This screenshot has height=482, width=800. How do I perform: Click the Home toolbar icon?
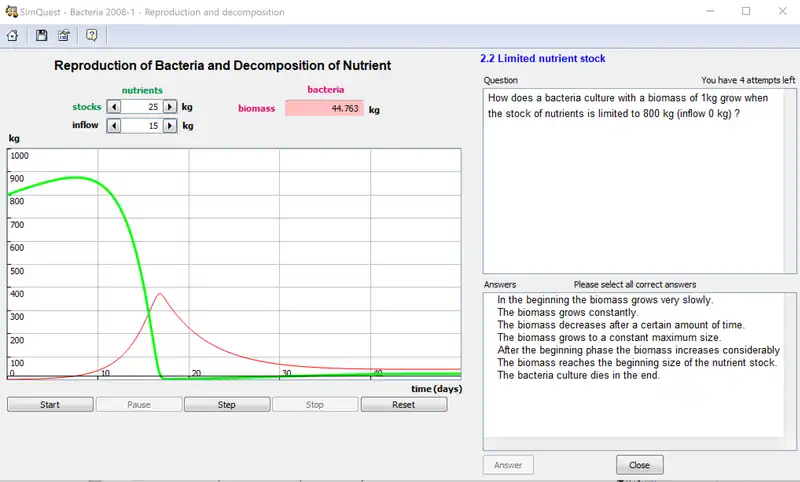(x=13, y=35)
